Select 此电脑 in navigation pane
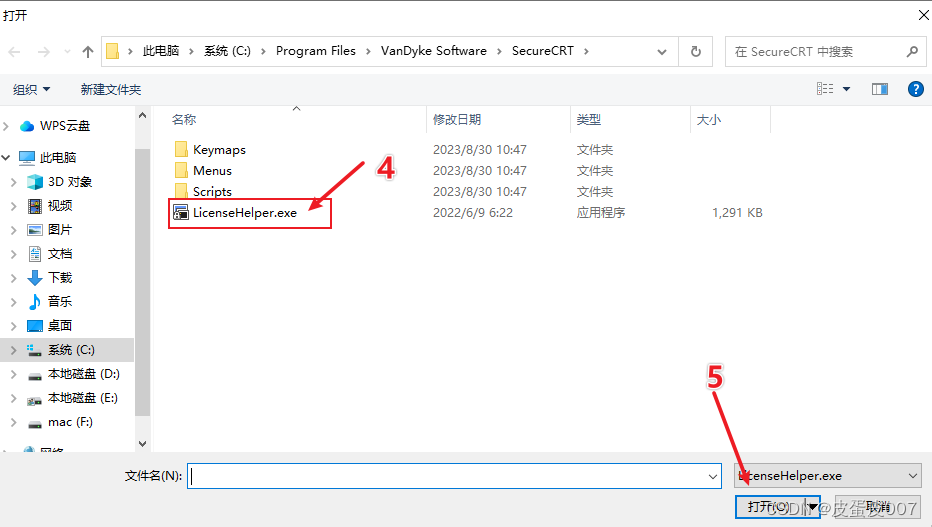Image resolution: width=932 pixels, height=527 pixels. (x=58, y=157)
